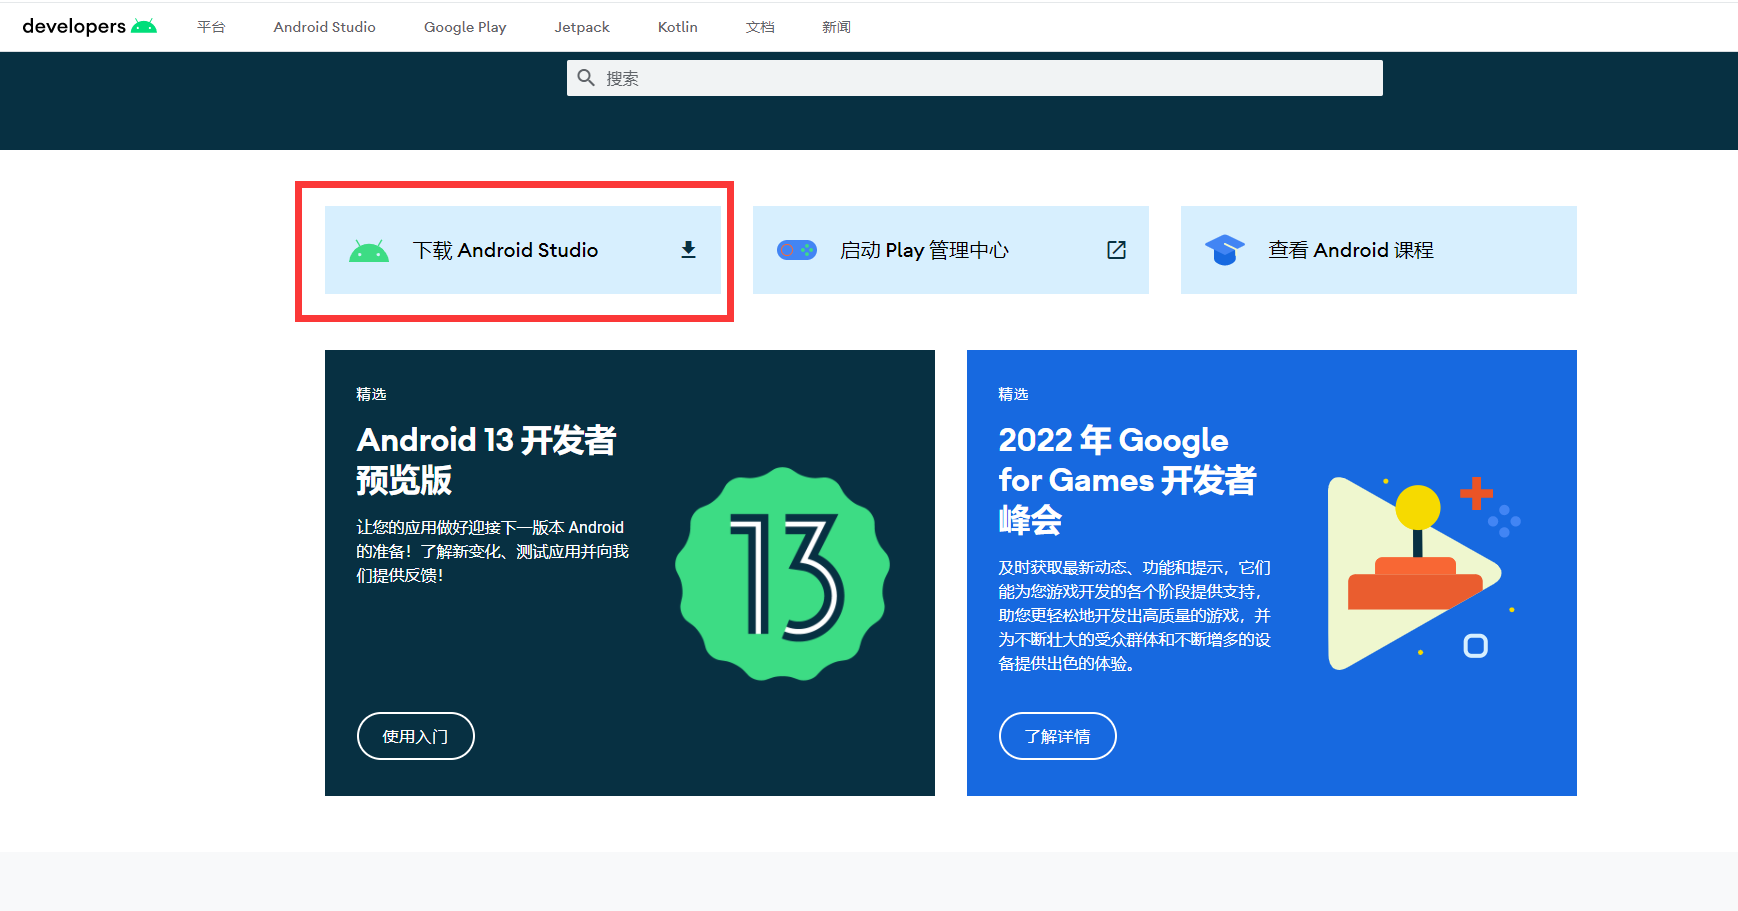The height and width of the screenshot is (911, 1738).
Task: Open the Kotlin nav item
Action: click(678, 27)
